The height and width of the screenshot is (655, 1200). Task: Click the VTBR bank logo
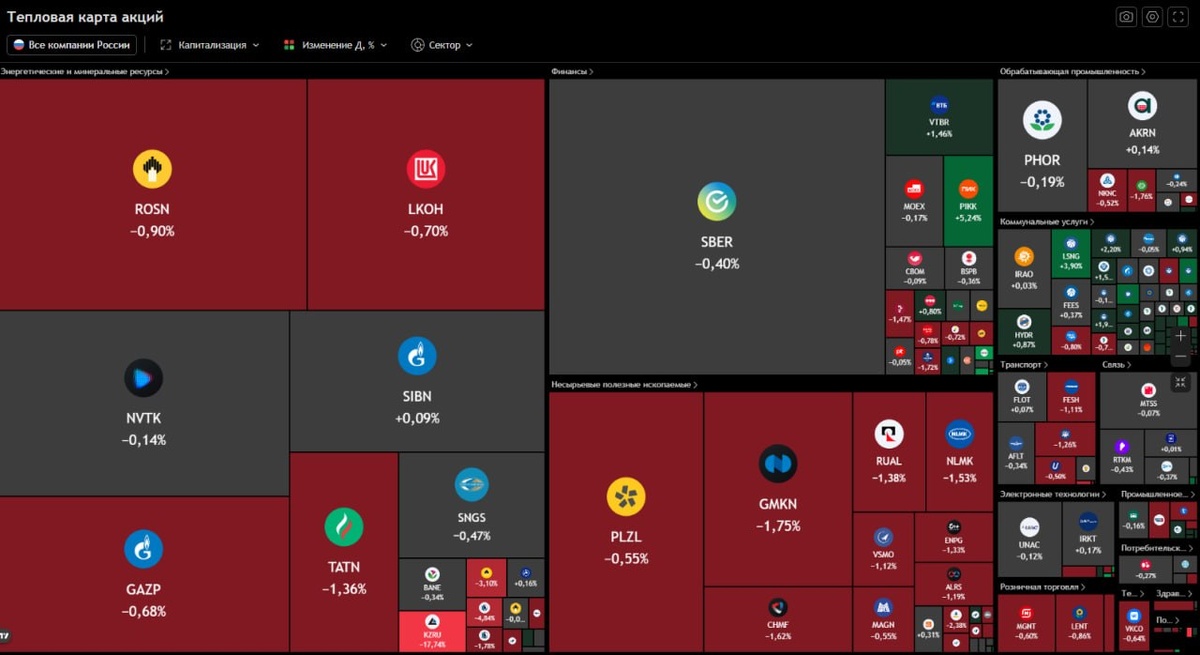[x=939, y=105]
